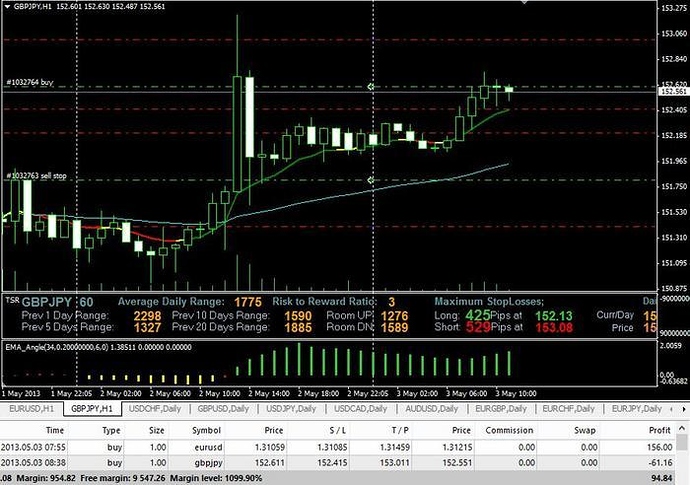Open the USDCHF,Daily chart tab
This screenshot has width=690, height=485.
(155, 408)
